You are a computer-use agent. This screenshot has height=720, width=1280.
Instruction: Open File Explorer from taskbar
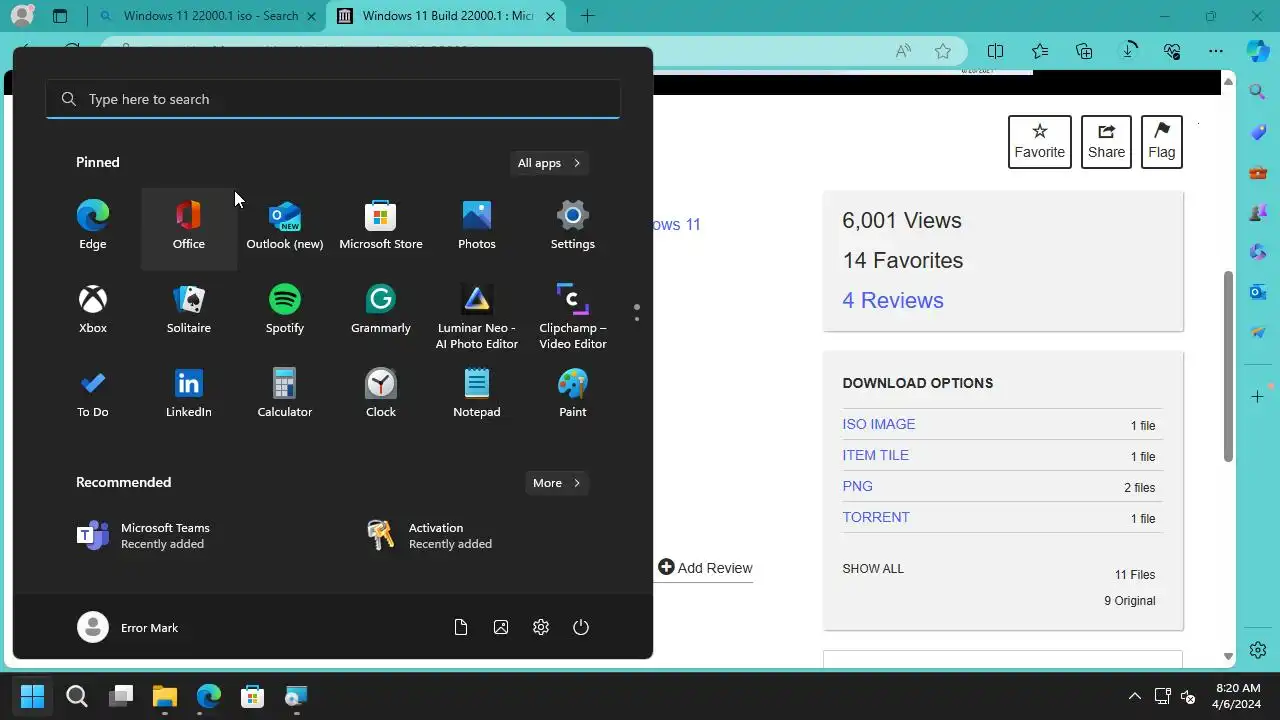click(165, 696)
